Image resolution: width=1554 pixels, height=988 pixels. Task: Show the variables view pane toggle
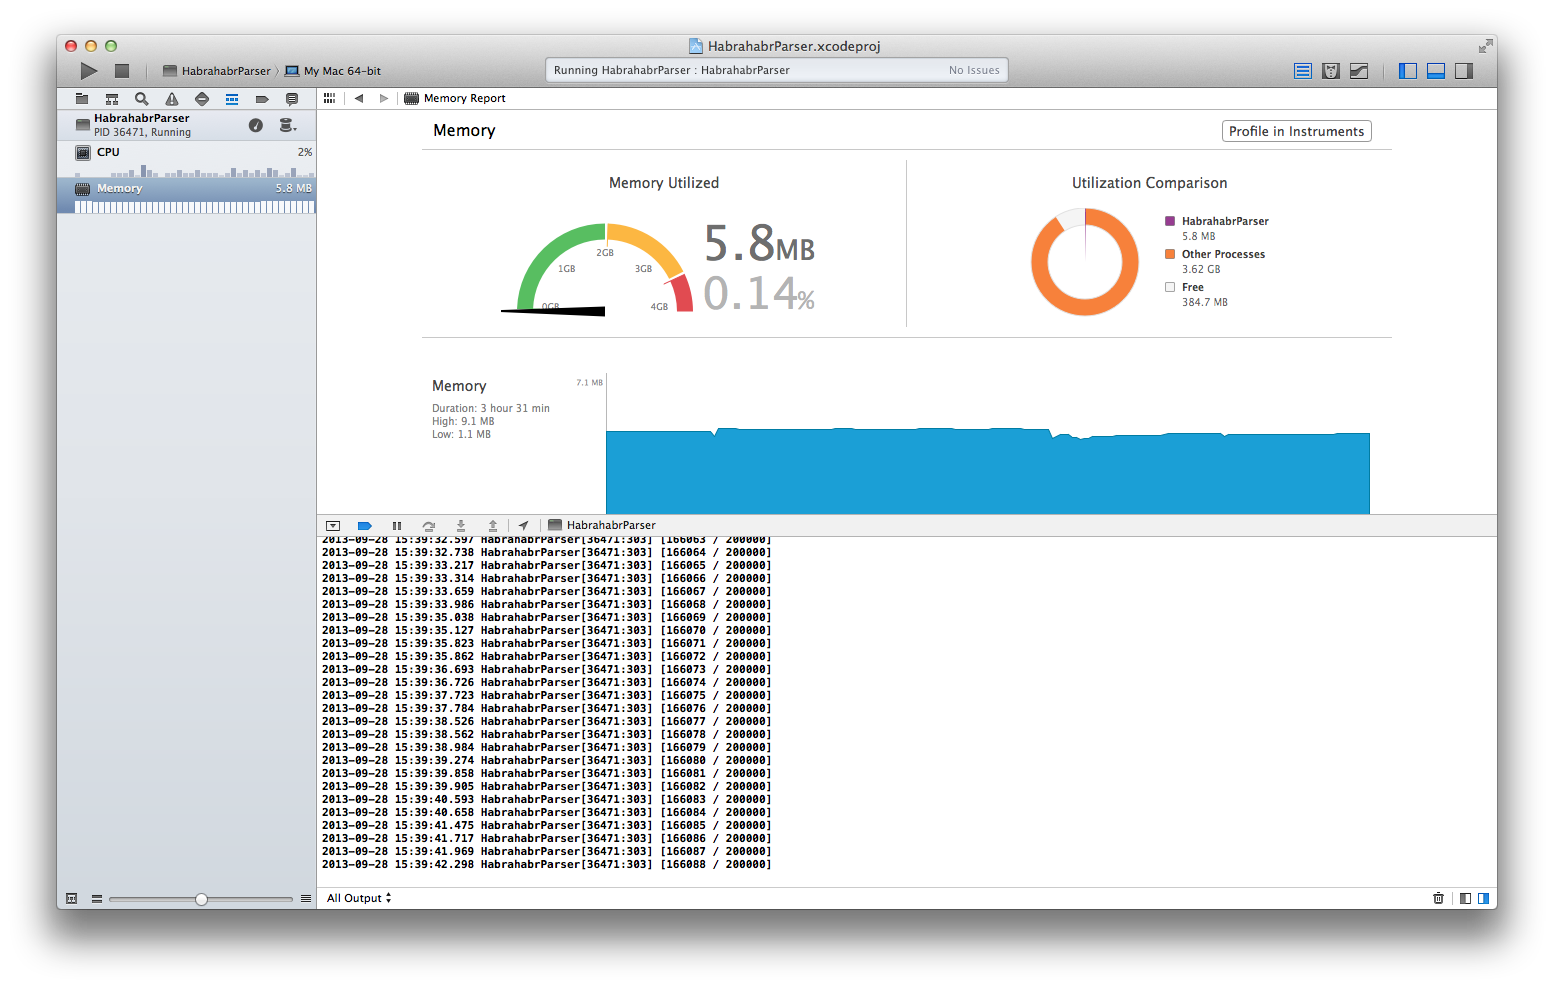pyautogui.click(x=1465, y=898)
